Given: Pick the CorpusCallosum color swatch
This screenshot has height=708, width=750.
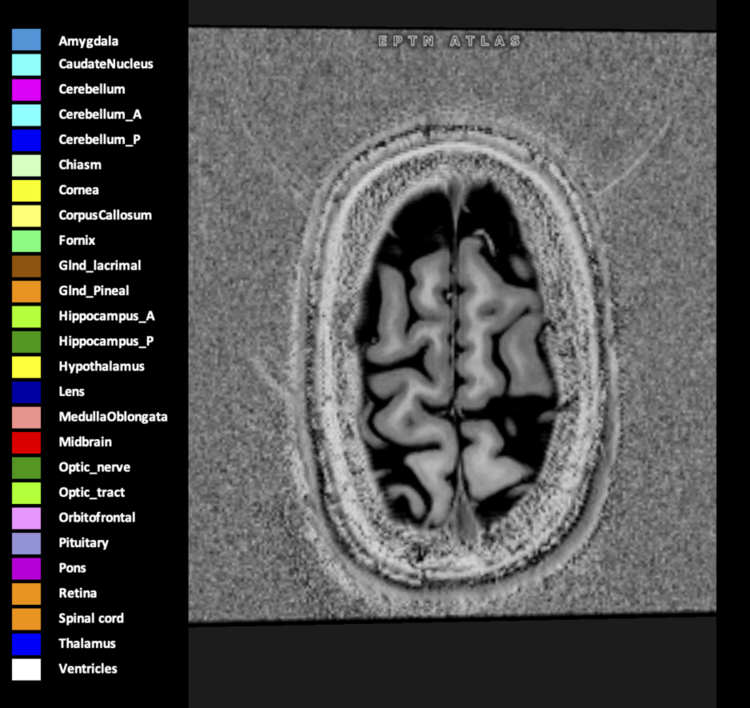Looking at the screenshot, I should (x=26, y=216).
